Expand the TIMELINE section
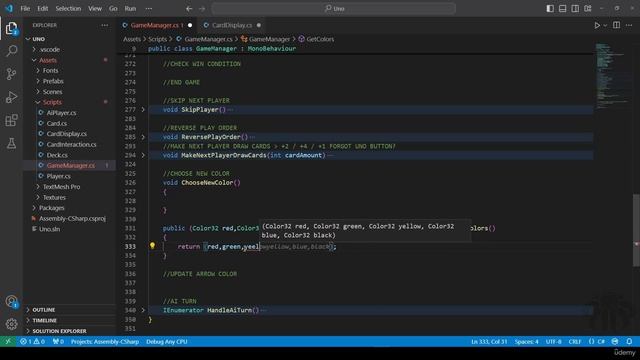 pyautogui.click(x=44, y=320)
